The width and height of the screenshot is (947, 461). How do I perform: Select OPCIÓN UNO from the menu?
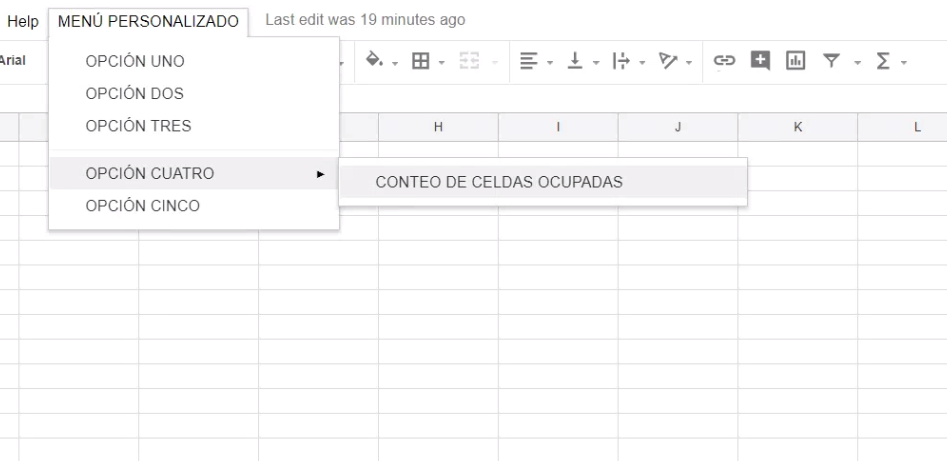pos(134,62)
